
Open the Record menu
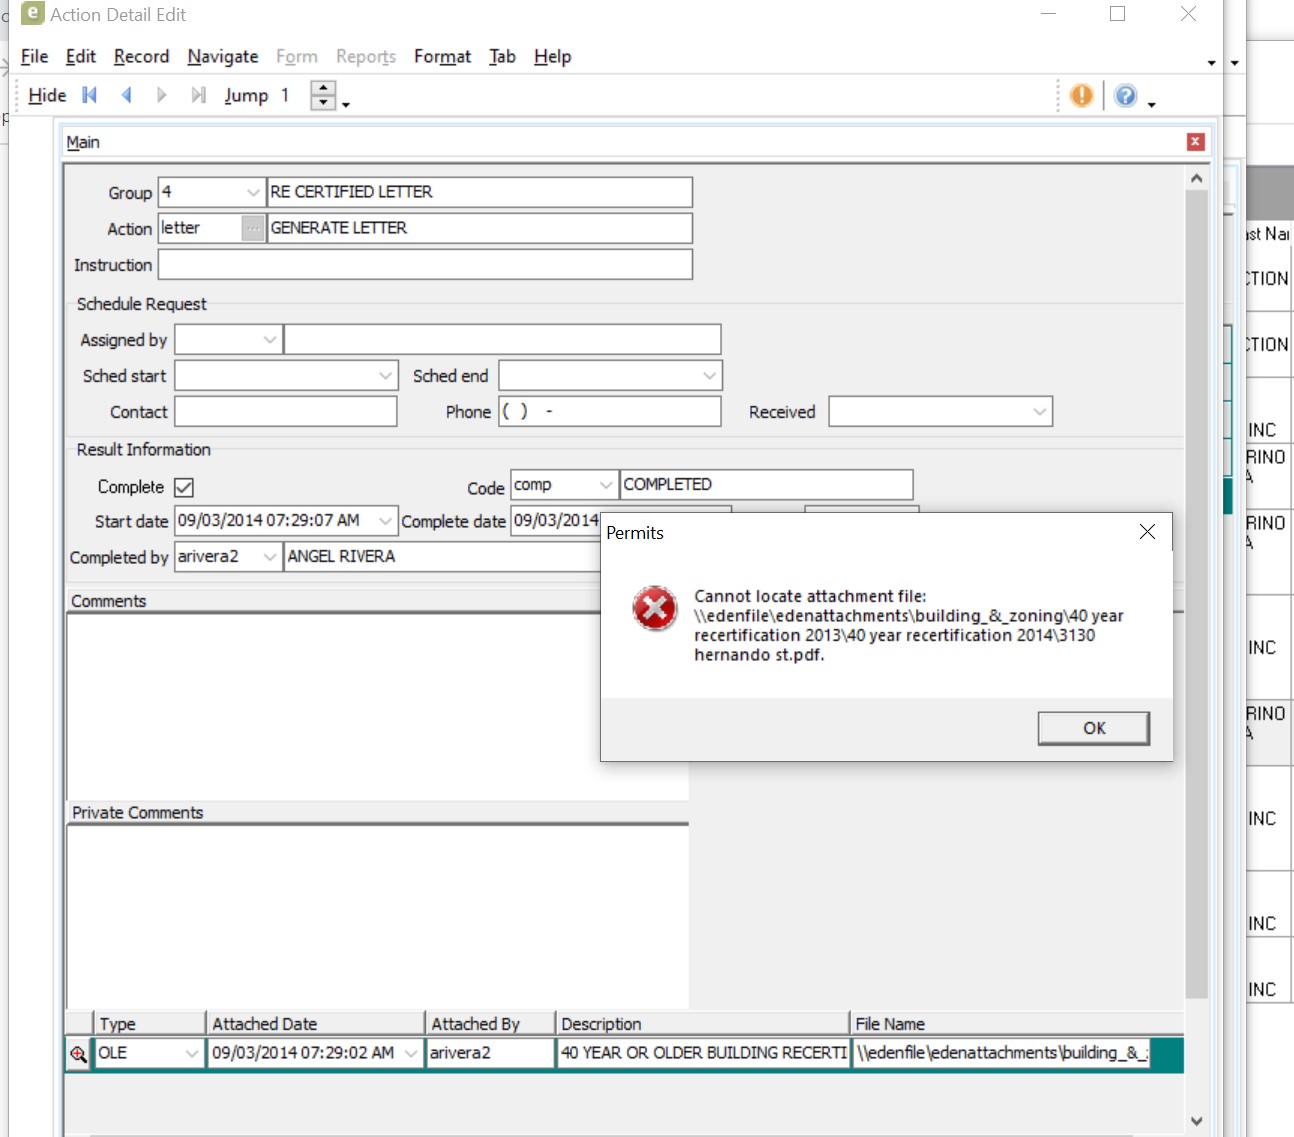coord(141,57)
